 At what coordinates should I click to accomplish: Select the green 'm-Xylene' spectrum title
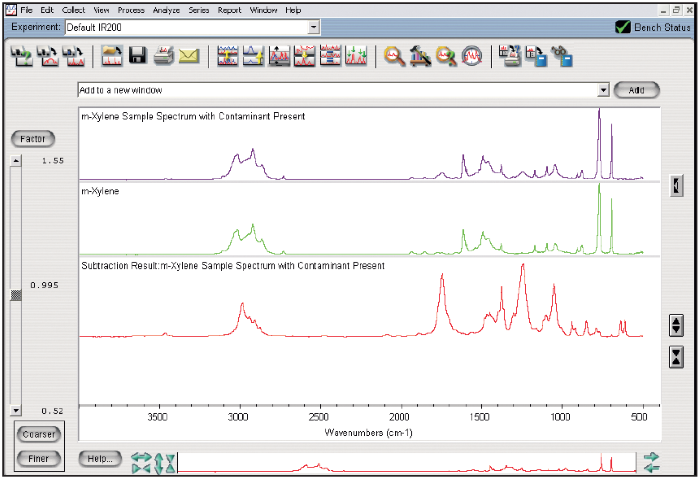click(x=100, y=191)
